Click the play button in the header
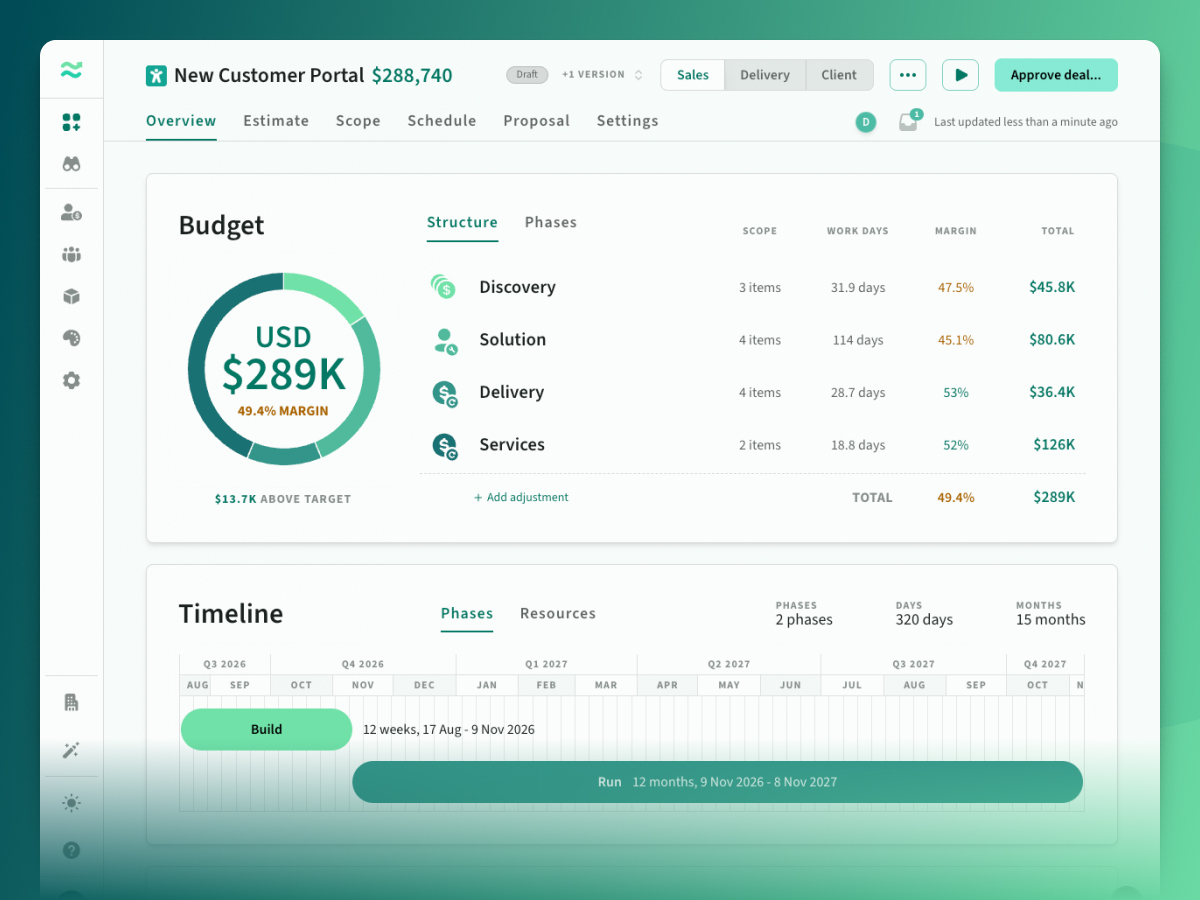The height and width of the screenshot is (900, 1200). (x=961, y=75)
